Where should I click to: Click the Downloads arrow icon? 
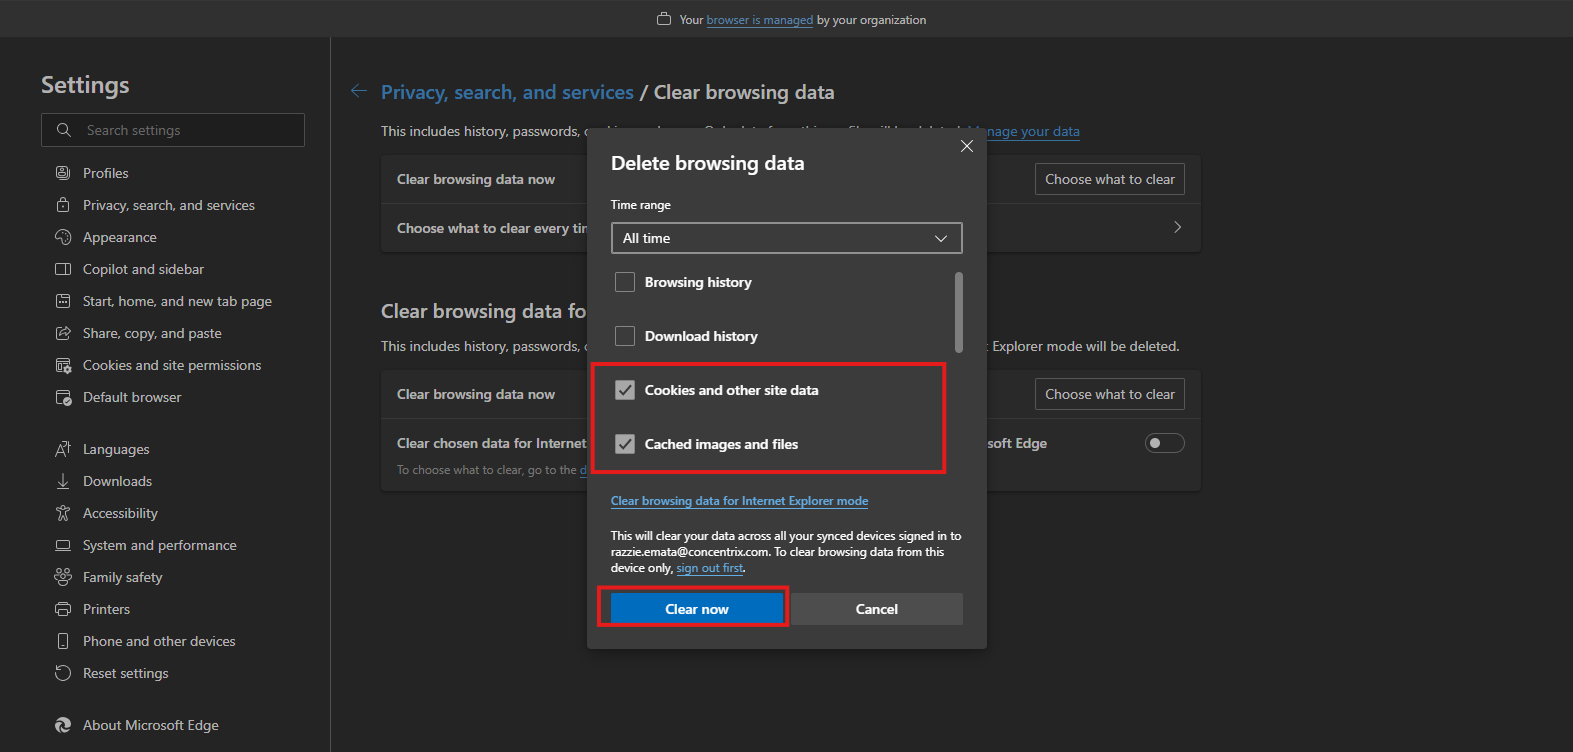click(63, 481)
